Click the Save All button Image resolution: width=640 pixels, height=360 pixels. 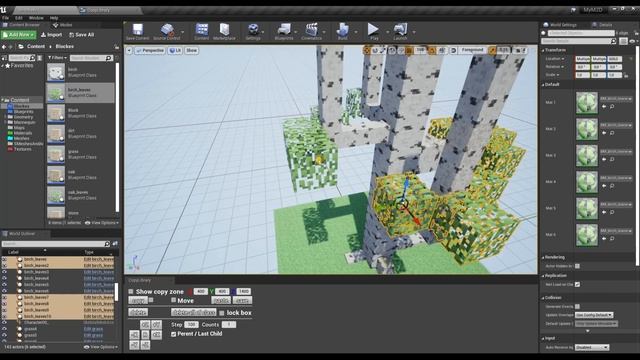[82, 35]
